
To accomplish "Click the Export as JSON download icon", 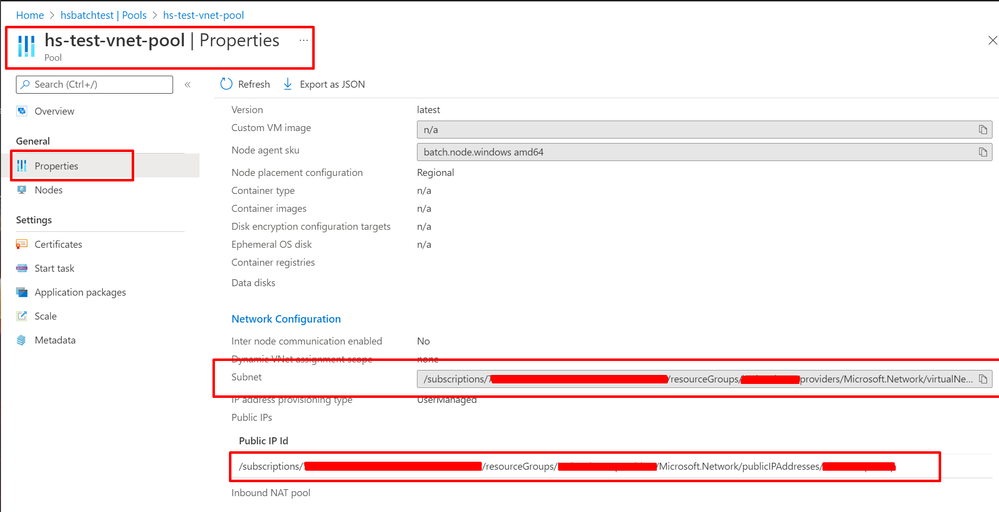I will [289, 84].
